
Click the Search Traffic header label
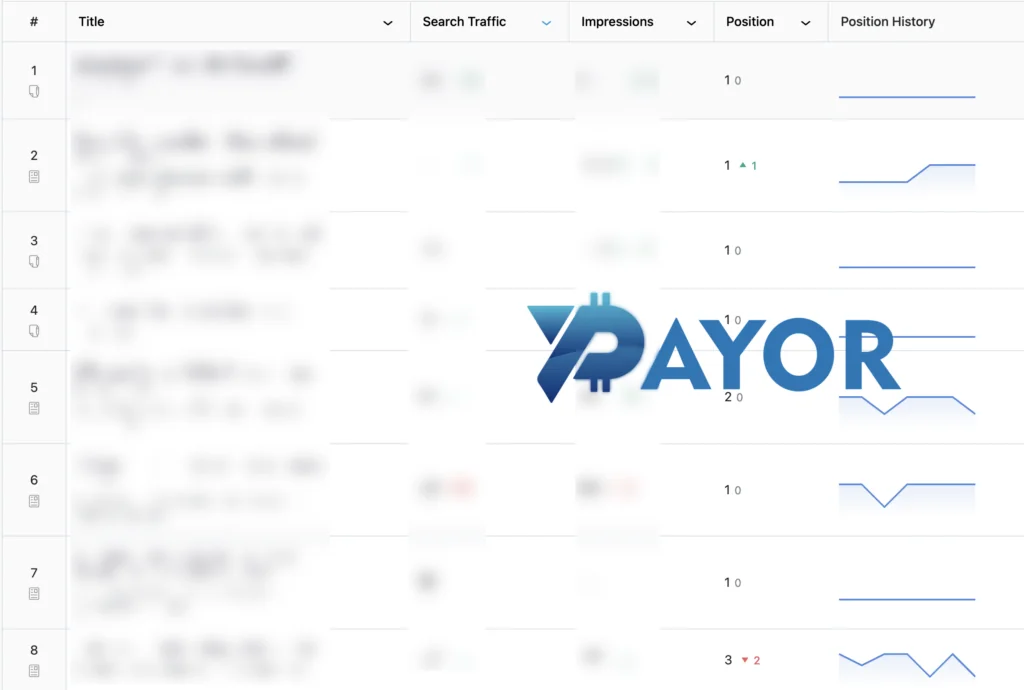click(x=464, y=22)
